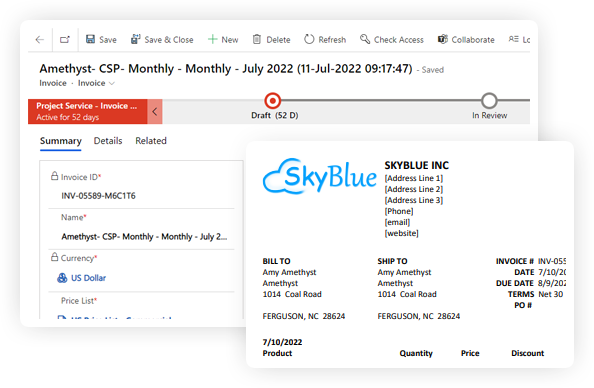This screenshot has height=388, width=594.
Task: Open Check Access
Action: [392, 39]
